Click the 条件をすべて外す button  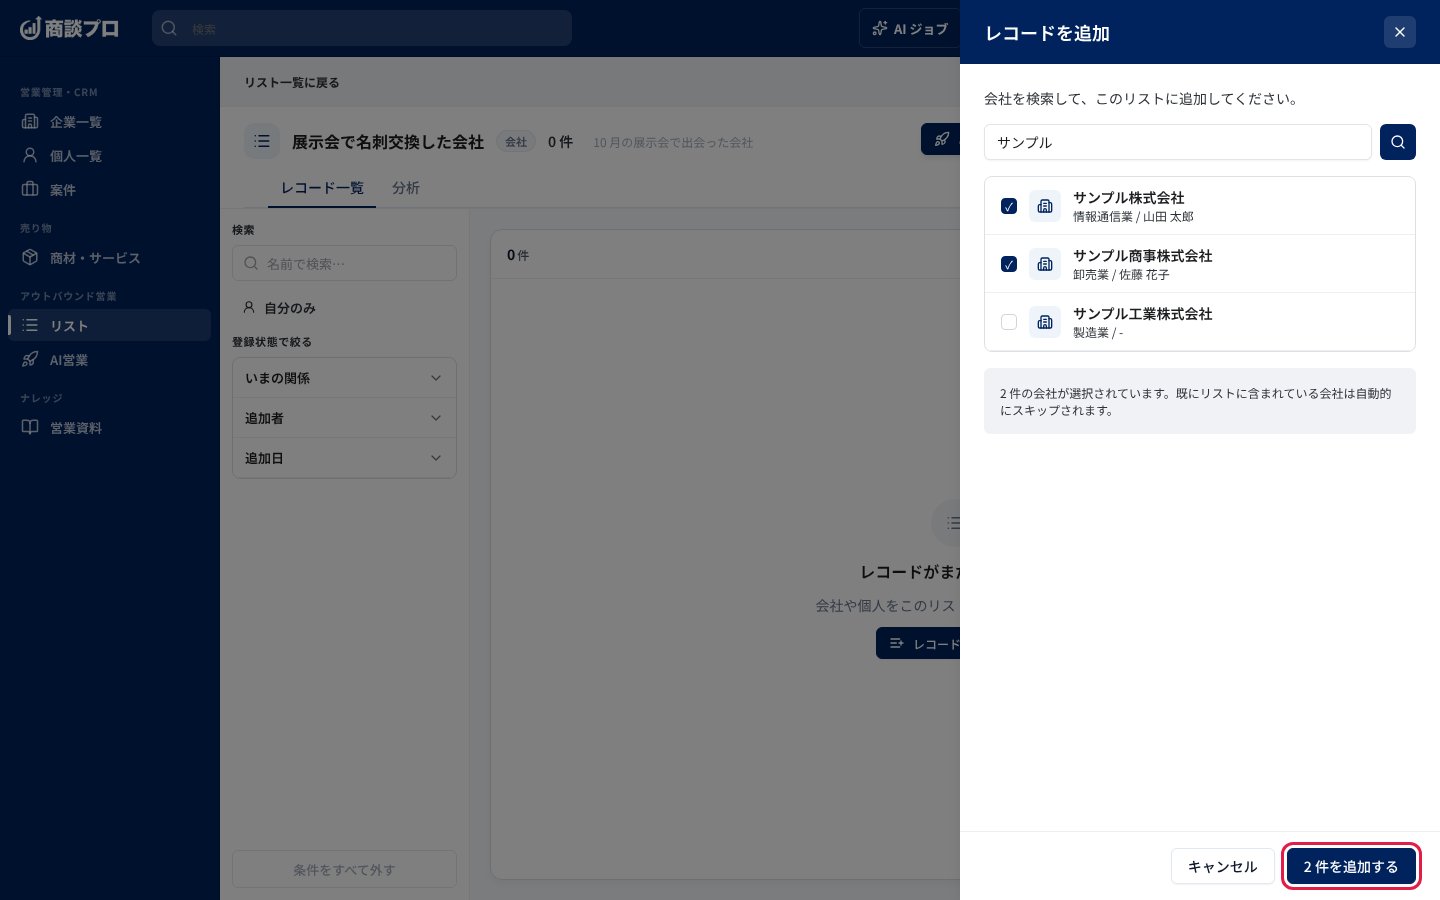point(344,870)
